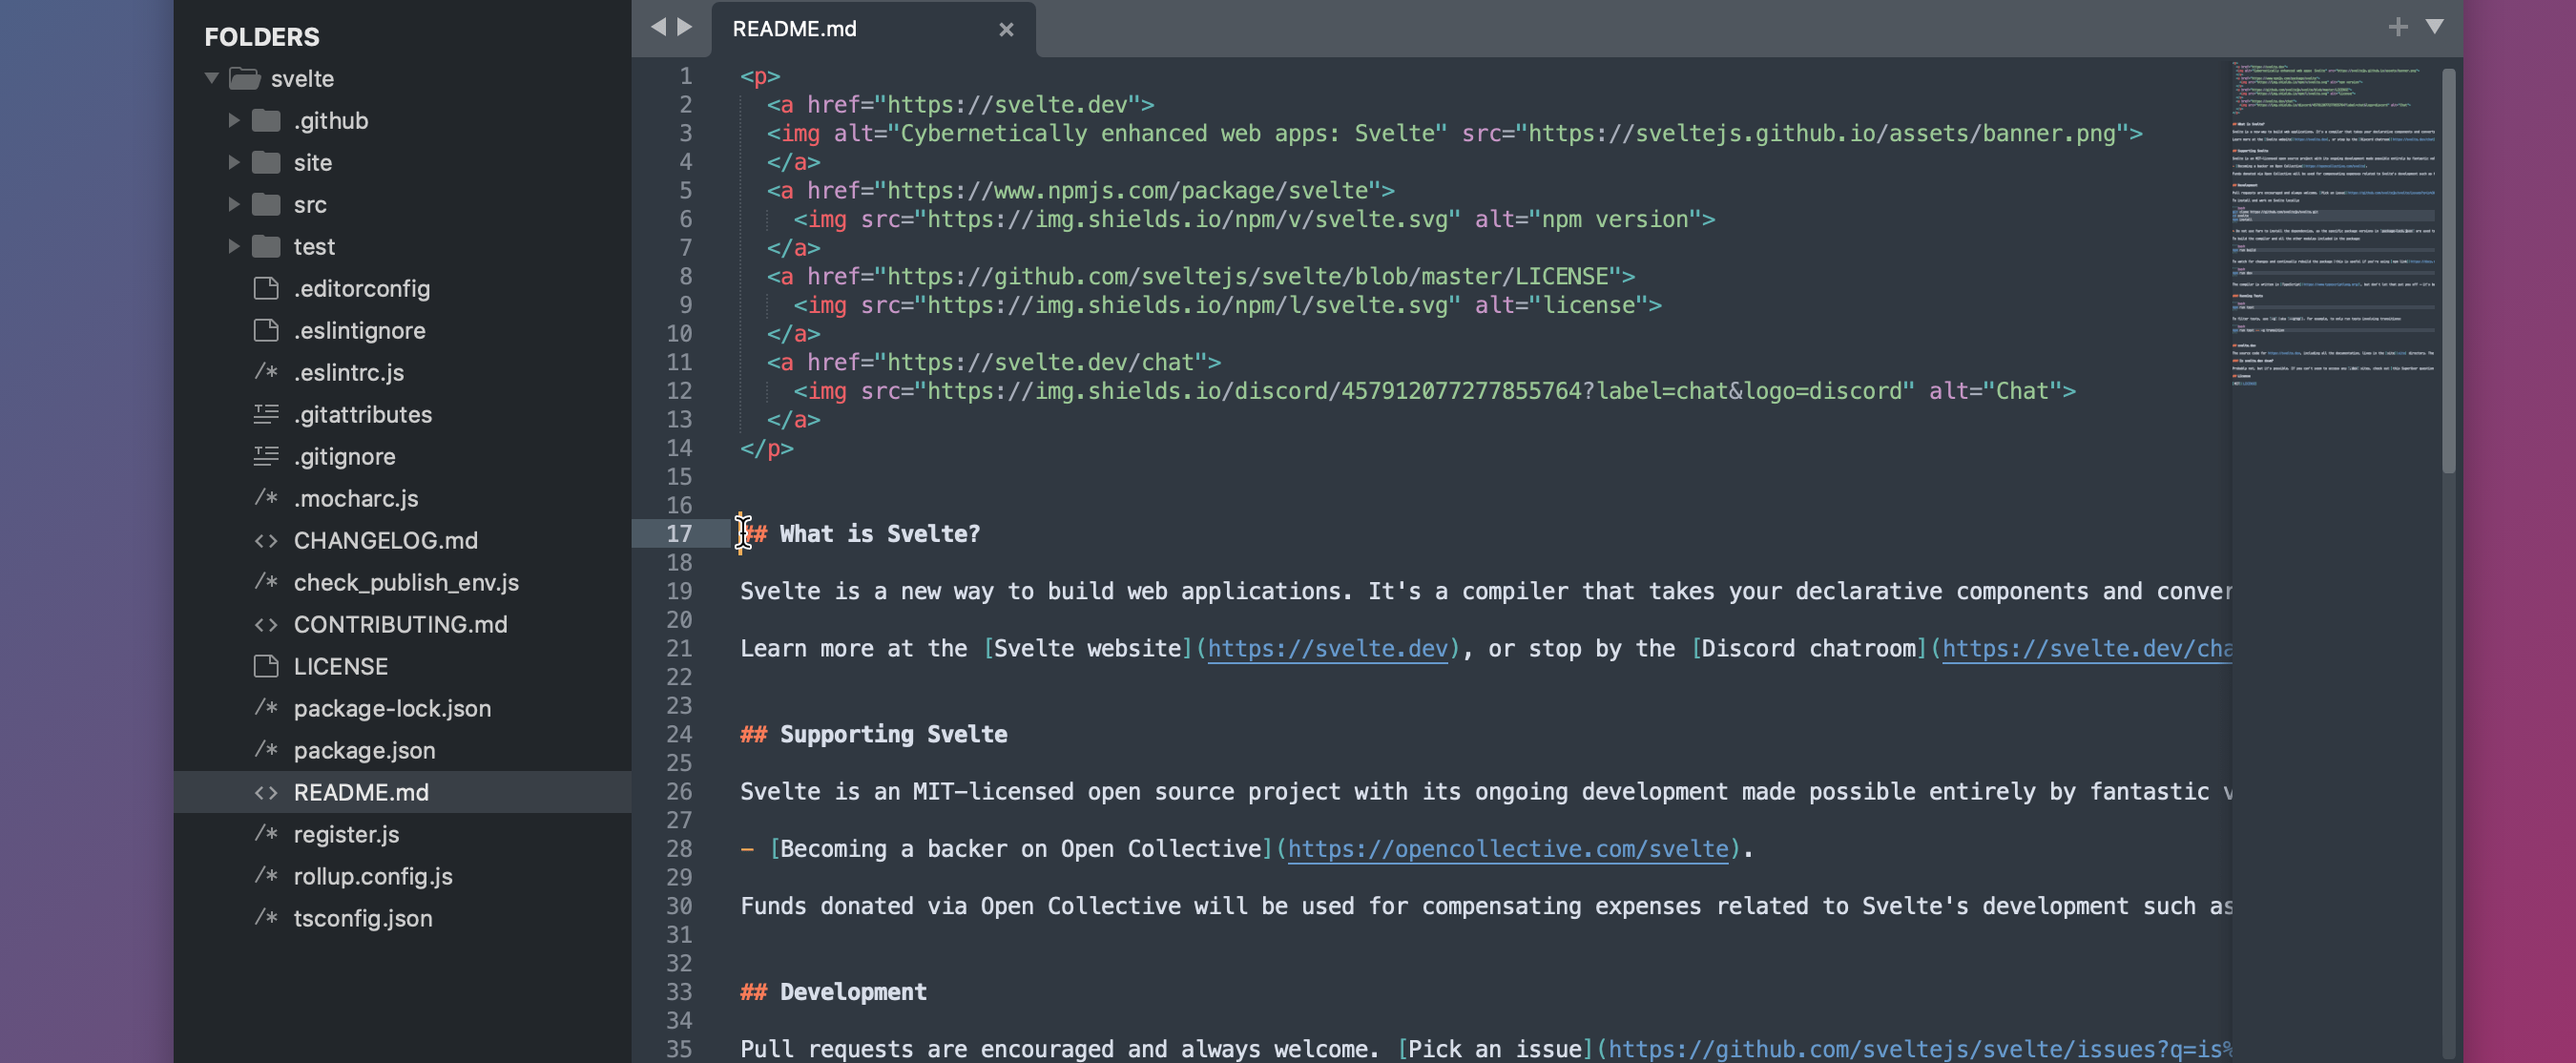Click line number 1 in the gutter
Image resolution: width=2576 pixels, height=1063 pixels.
point(685,76)
